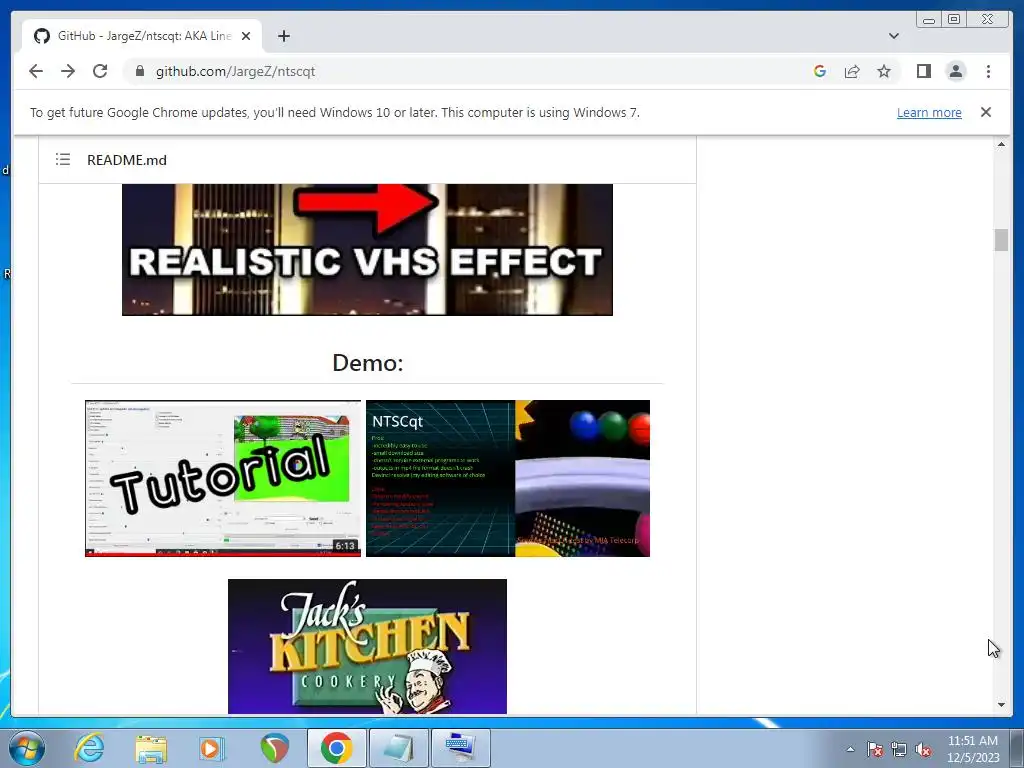Open the Tutorial video thumbnail

click(x=223, y=478)
